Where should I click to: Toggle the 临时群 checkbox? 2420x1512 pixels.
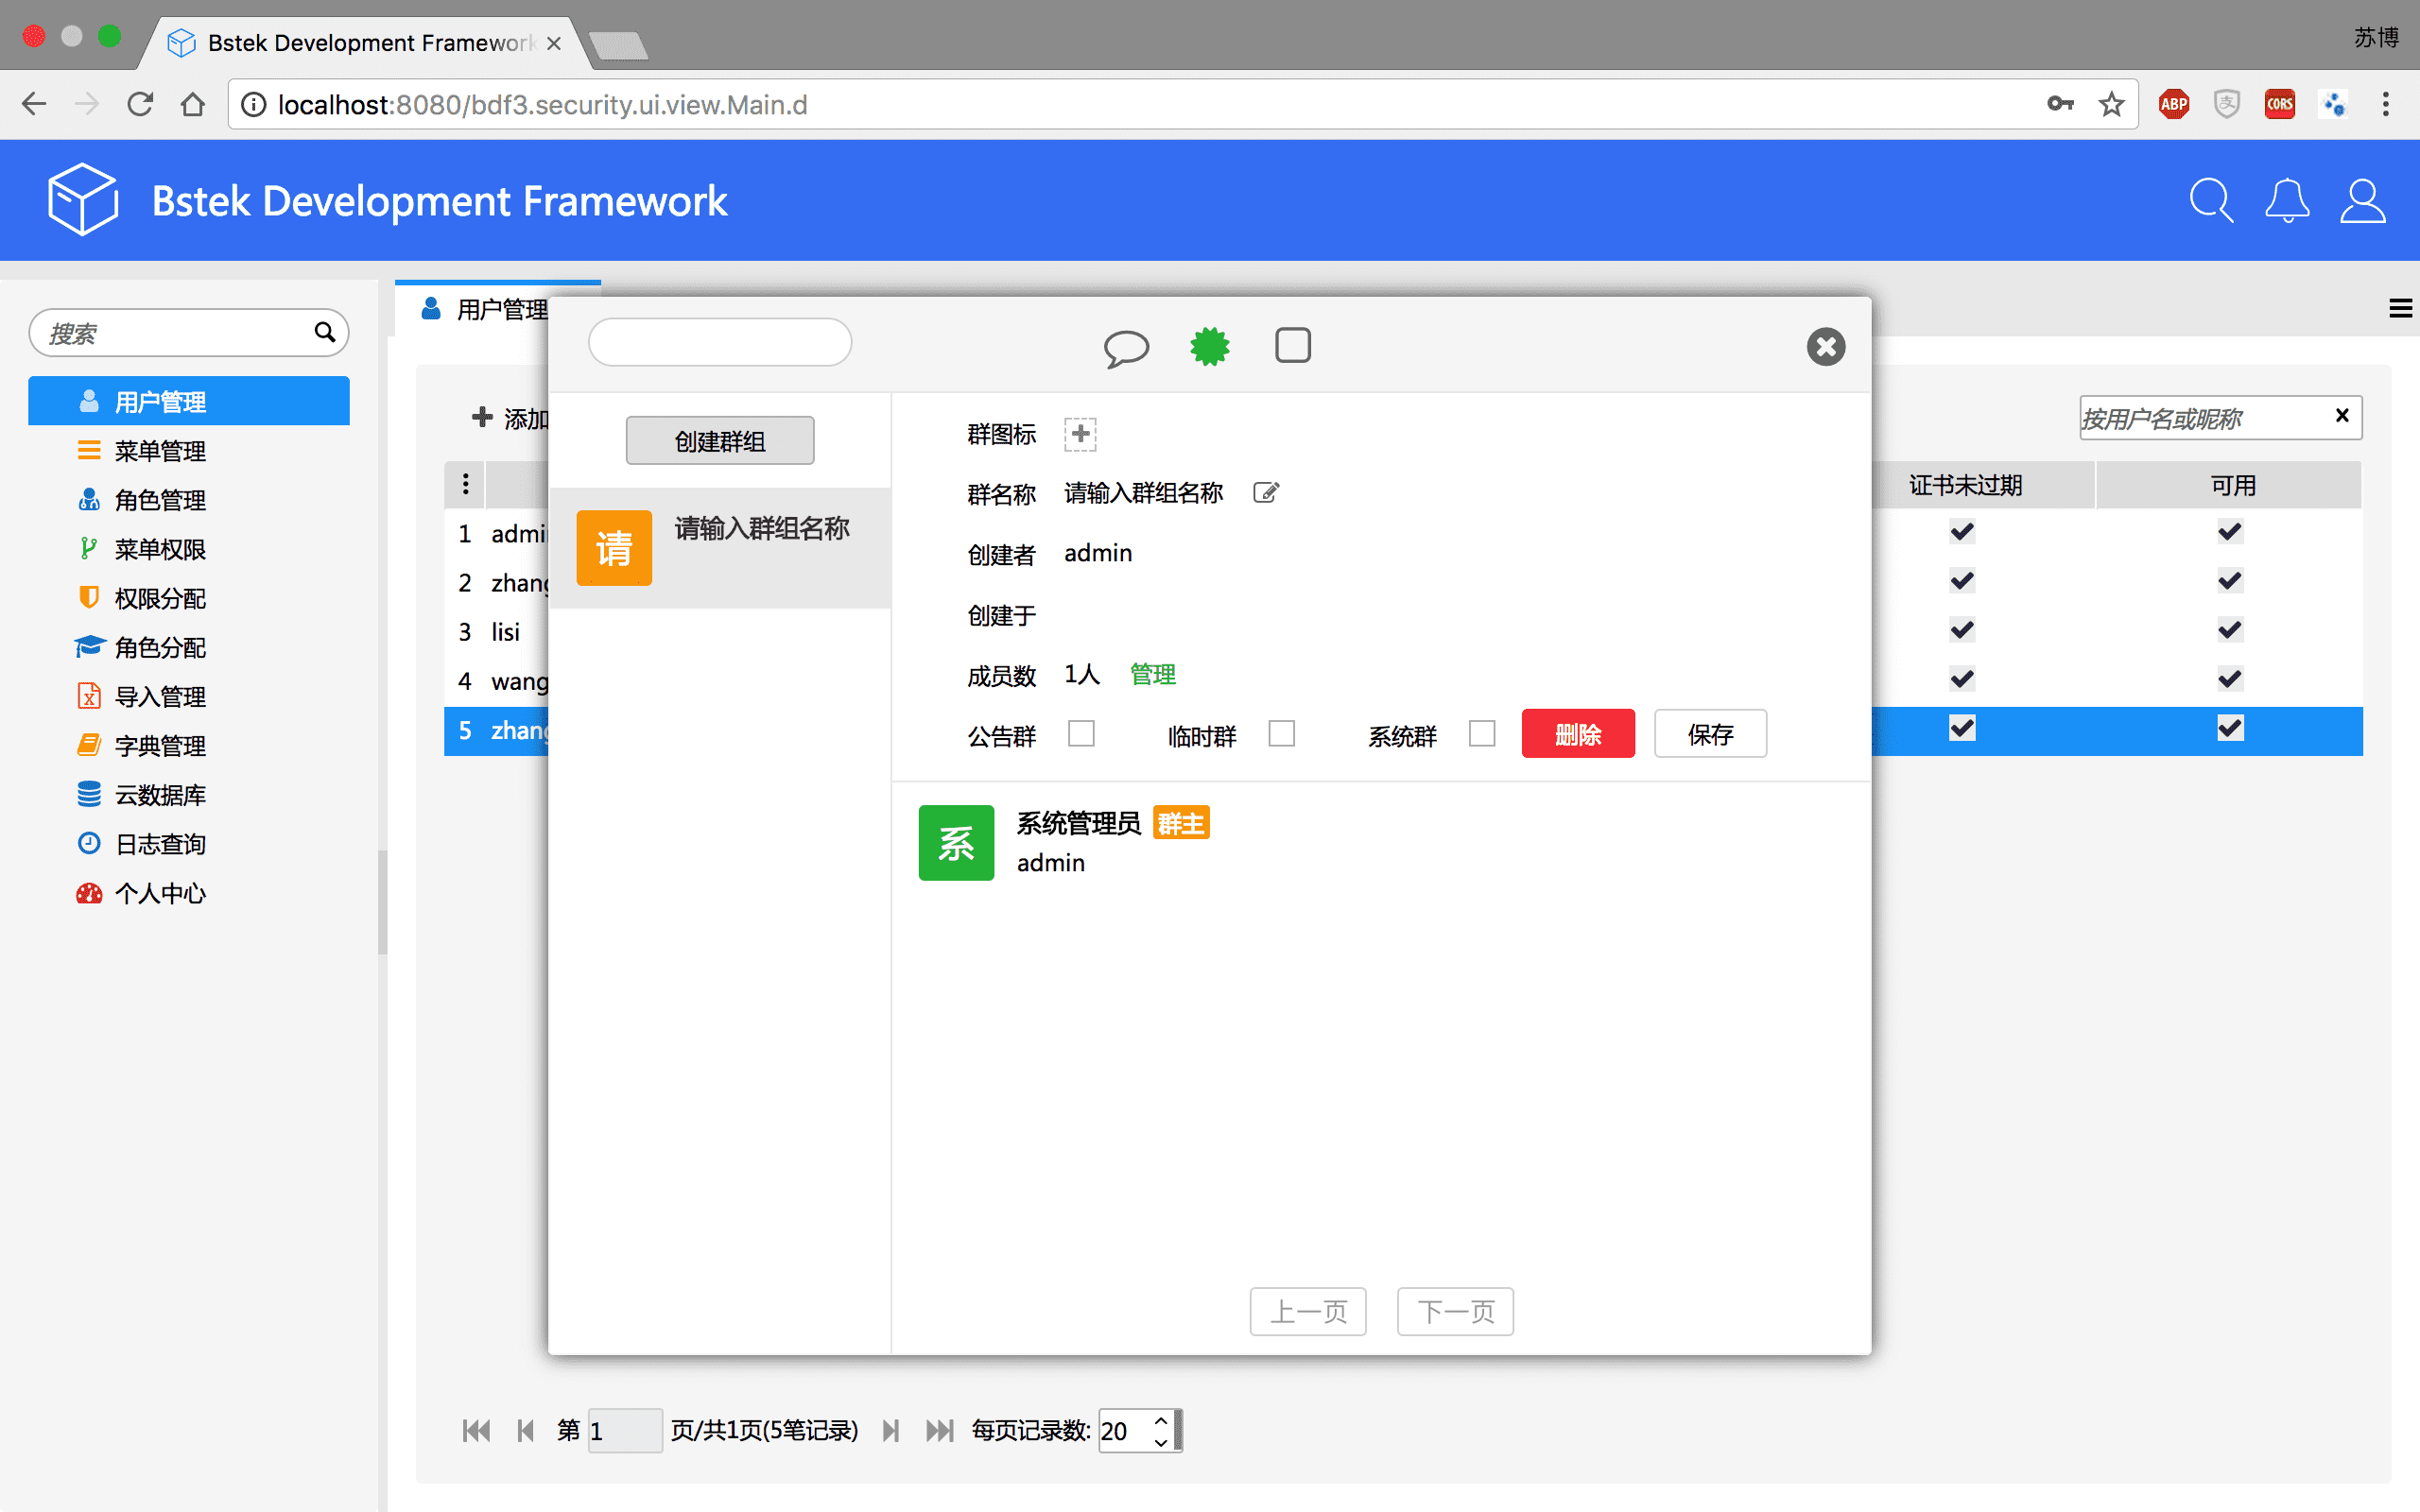tap(1281, 734)
